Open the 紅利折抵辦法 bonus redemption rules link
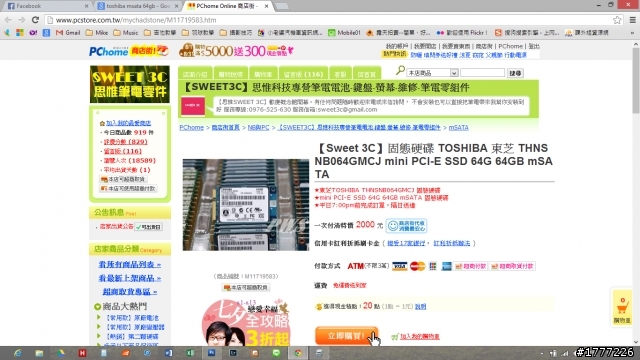This screenshot has width=640, height=360. [x=451, y=243]
